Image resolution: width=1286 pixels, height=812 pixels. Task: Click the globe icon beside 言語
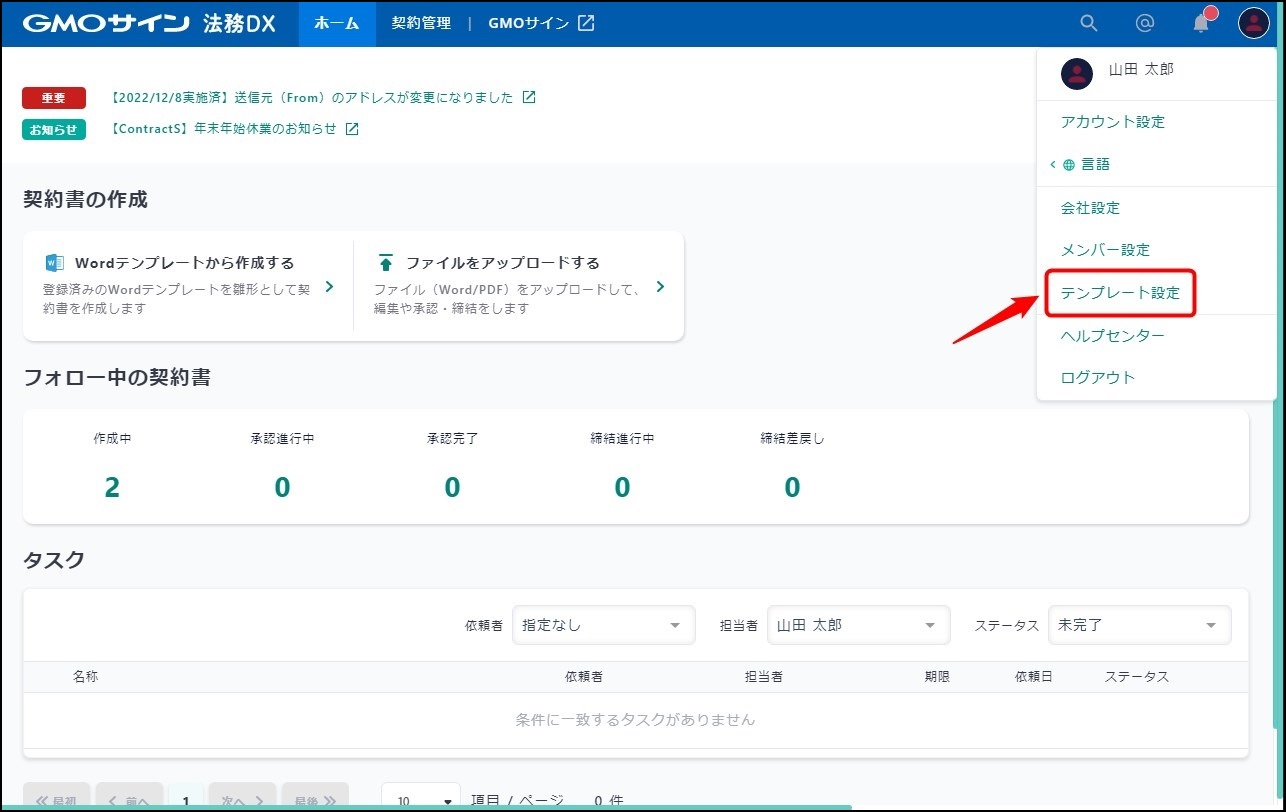tap(1069, 165)
